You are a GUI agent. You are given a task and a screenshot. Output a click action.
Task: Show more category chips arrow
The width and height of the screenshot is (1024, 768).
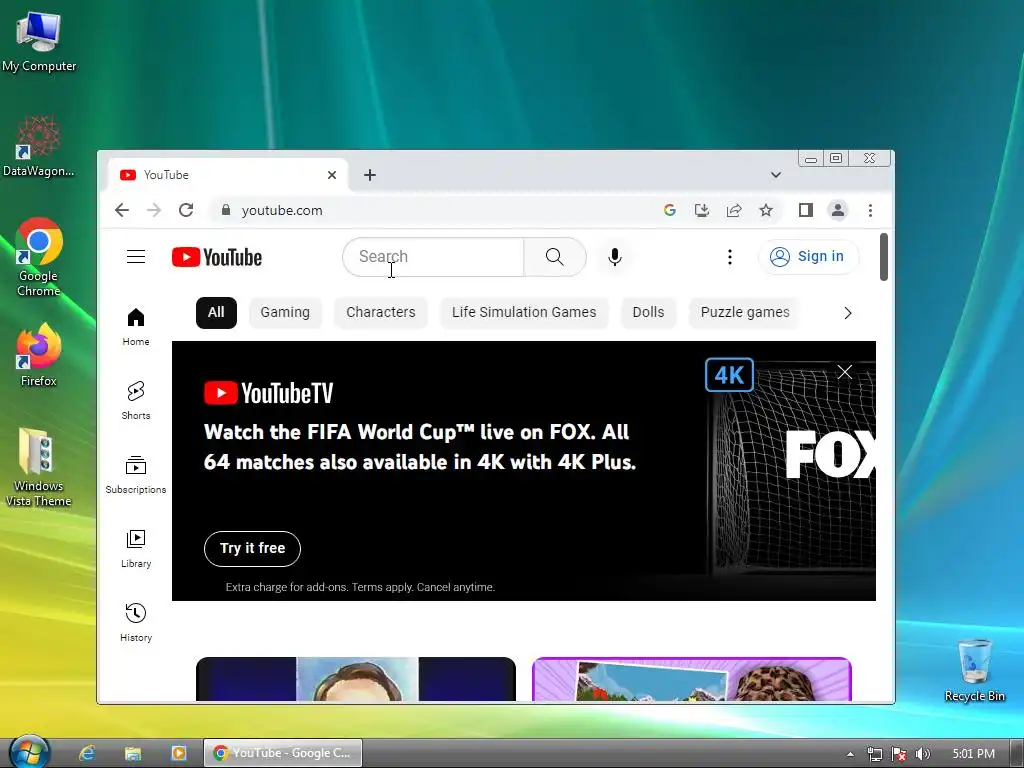[x=848, y=313]
